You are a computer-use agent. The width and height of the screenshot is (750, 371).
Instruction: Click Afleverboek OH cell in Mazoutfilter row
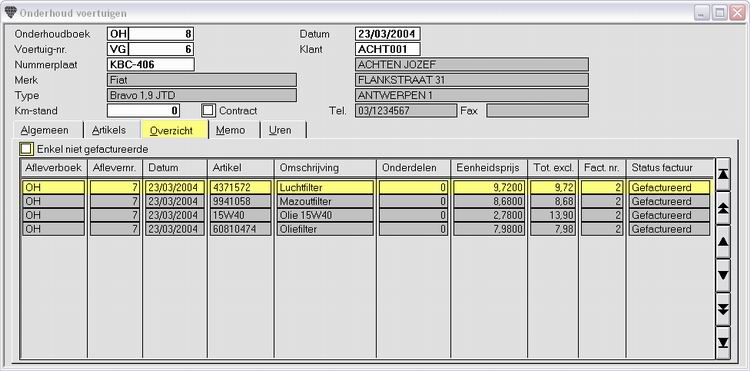(54, 201)
